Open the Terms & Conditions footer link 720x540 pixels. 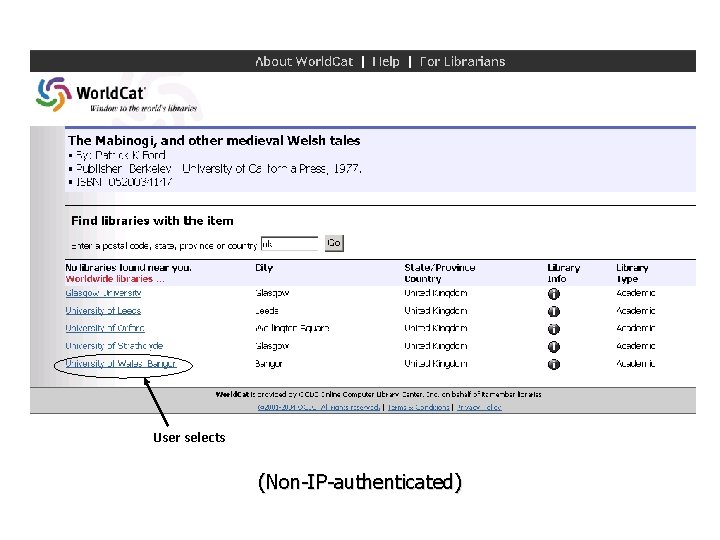418,407
